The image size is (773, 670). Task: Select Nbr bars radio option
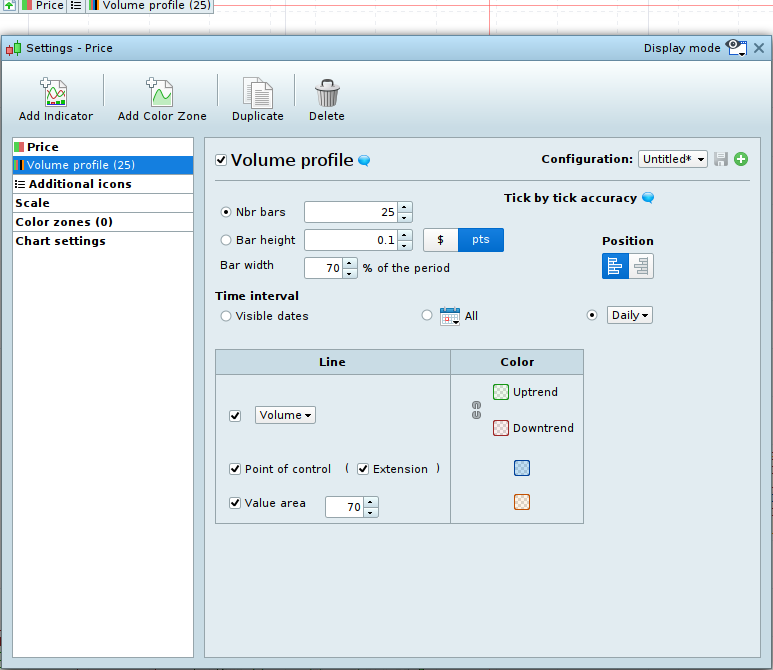point(226,212)
